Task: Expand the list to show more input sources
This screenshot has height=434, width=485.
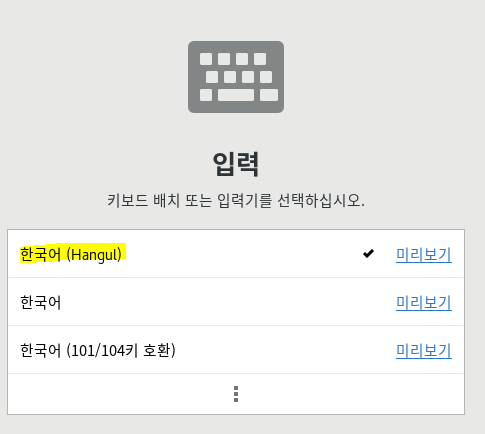Action: (x=236, y=394)
